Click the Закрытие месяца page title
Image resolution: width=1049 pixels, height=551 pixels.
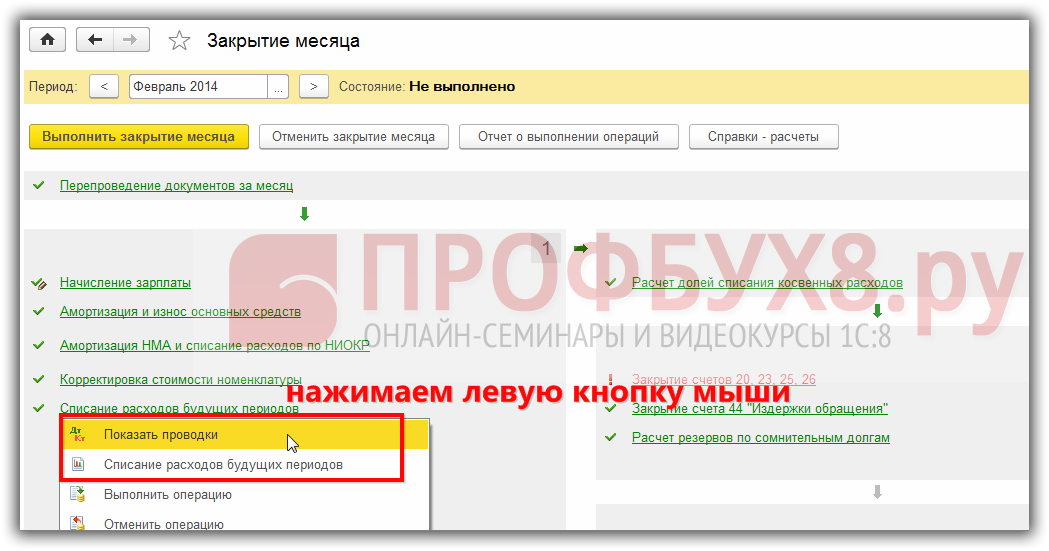(x=283, y=41)
